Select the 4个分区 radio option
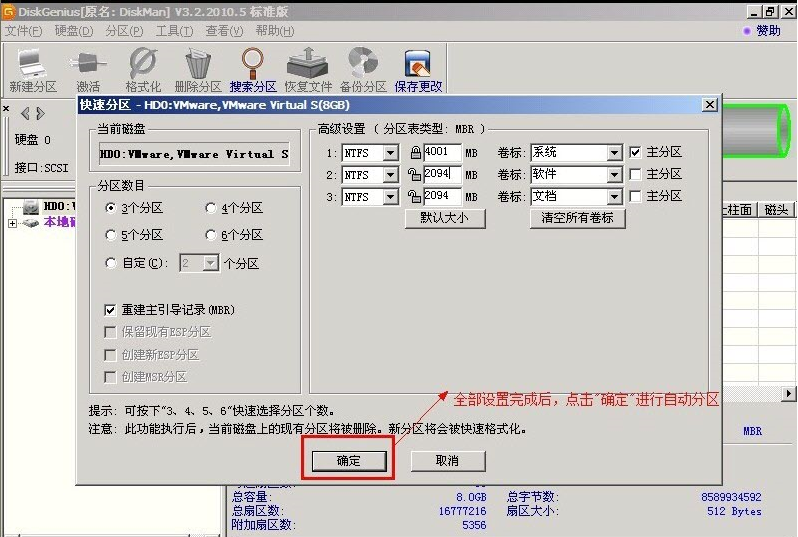Screen dimensions: 798x537 (x=211, y=208)
